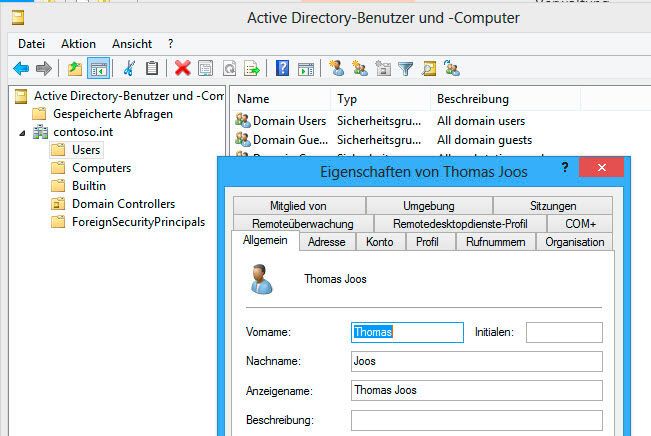Switch to the COM+ tab
The width and height of the screenshot is (651, 436).
click(580, 224)
